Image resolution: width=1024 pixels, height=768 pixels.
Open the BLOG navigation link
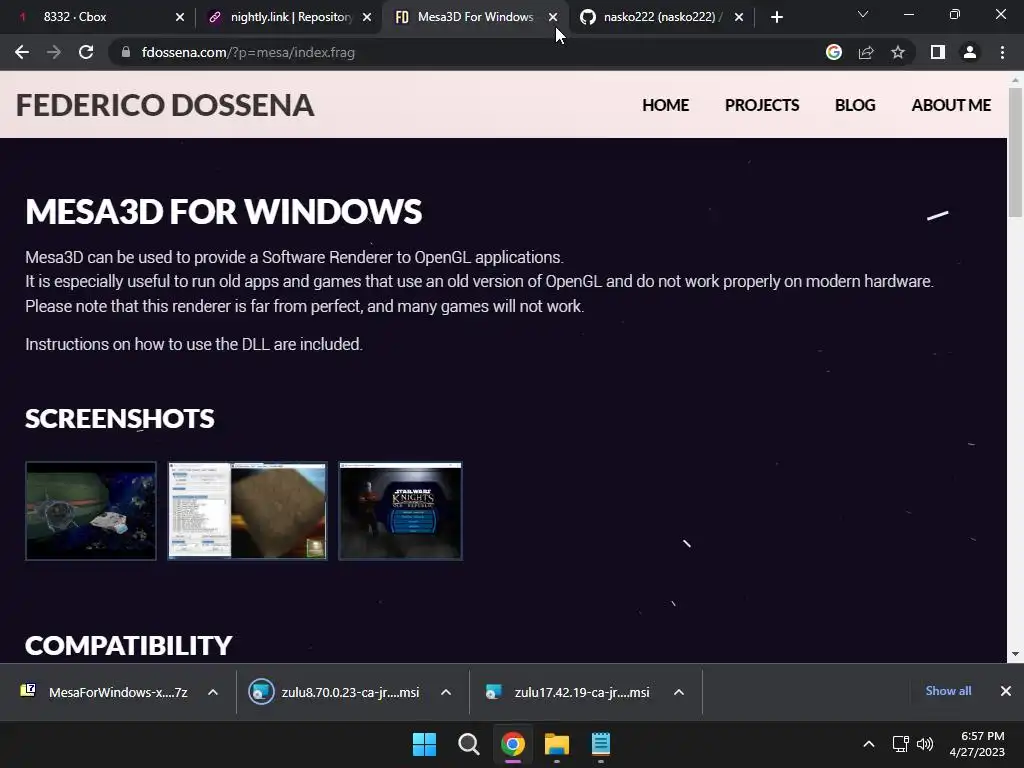[x=855, y=105]
